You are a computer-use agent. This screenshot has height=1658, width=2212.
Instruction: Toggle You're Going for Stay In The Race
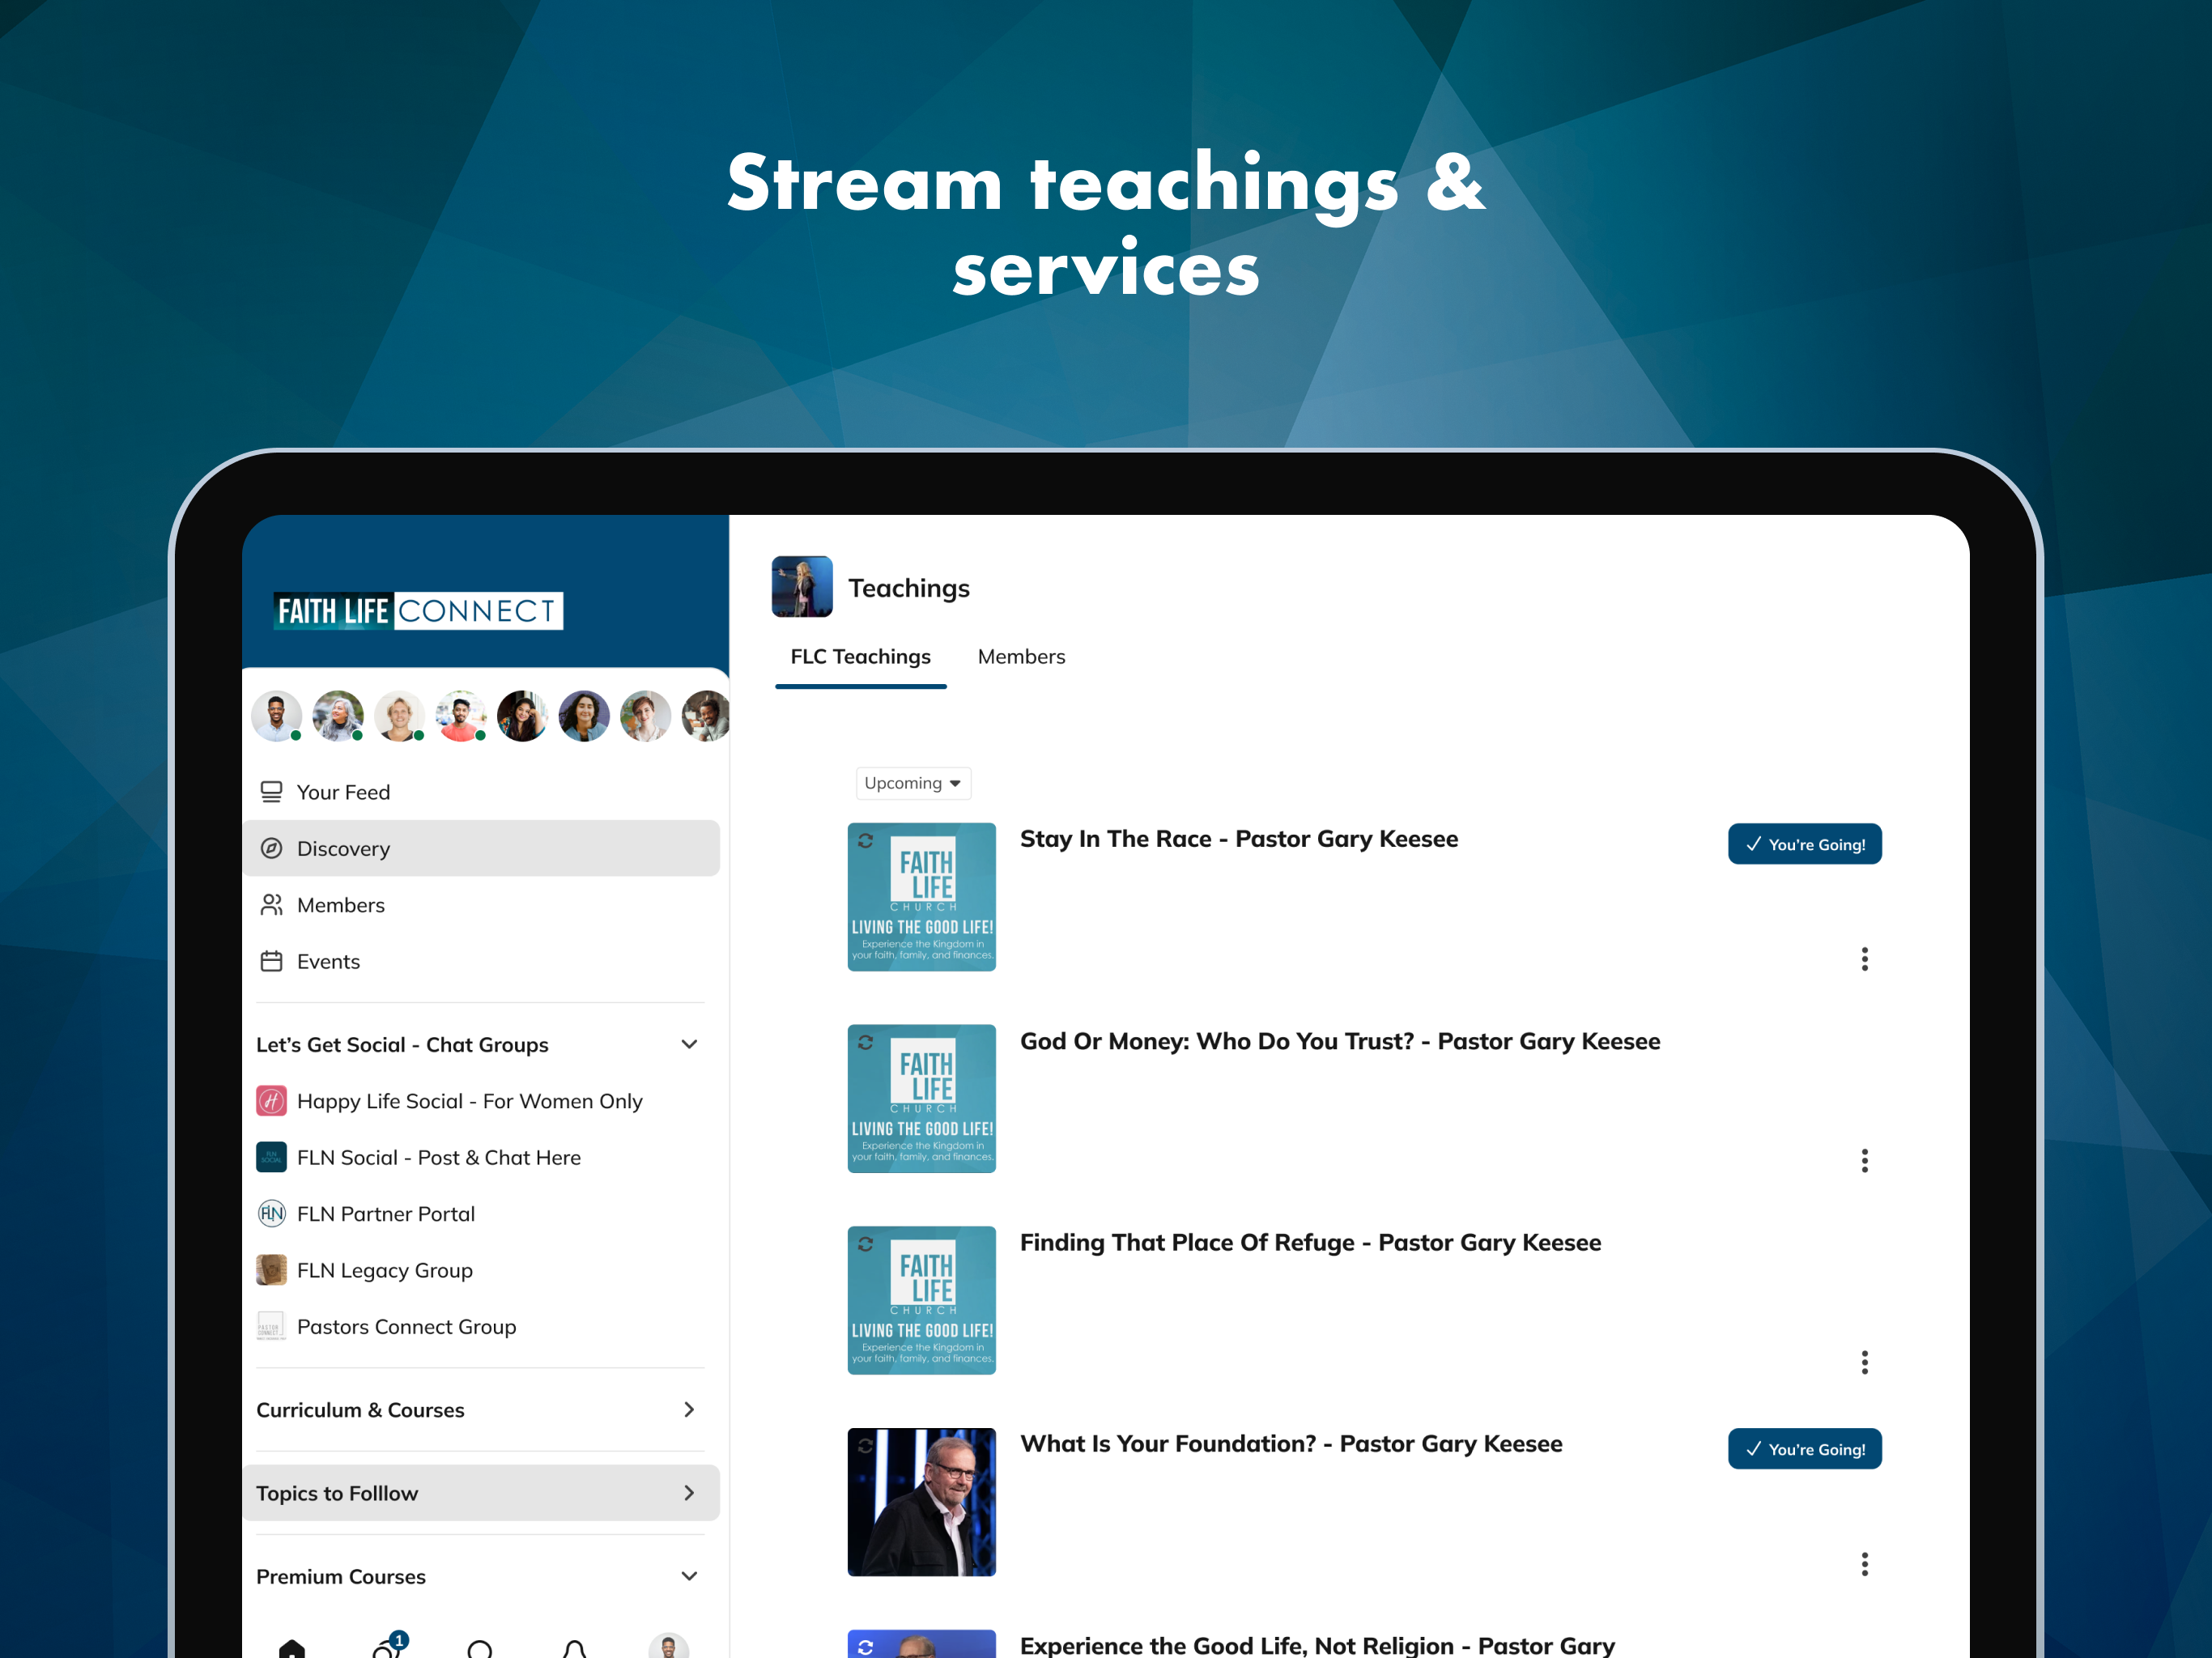(x=1804, y=844)
